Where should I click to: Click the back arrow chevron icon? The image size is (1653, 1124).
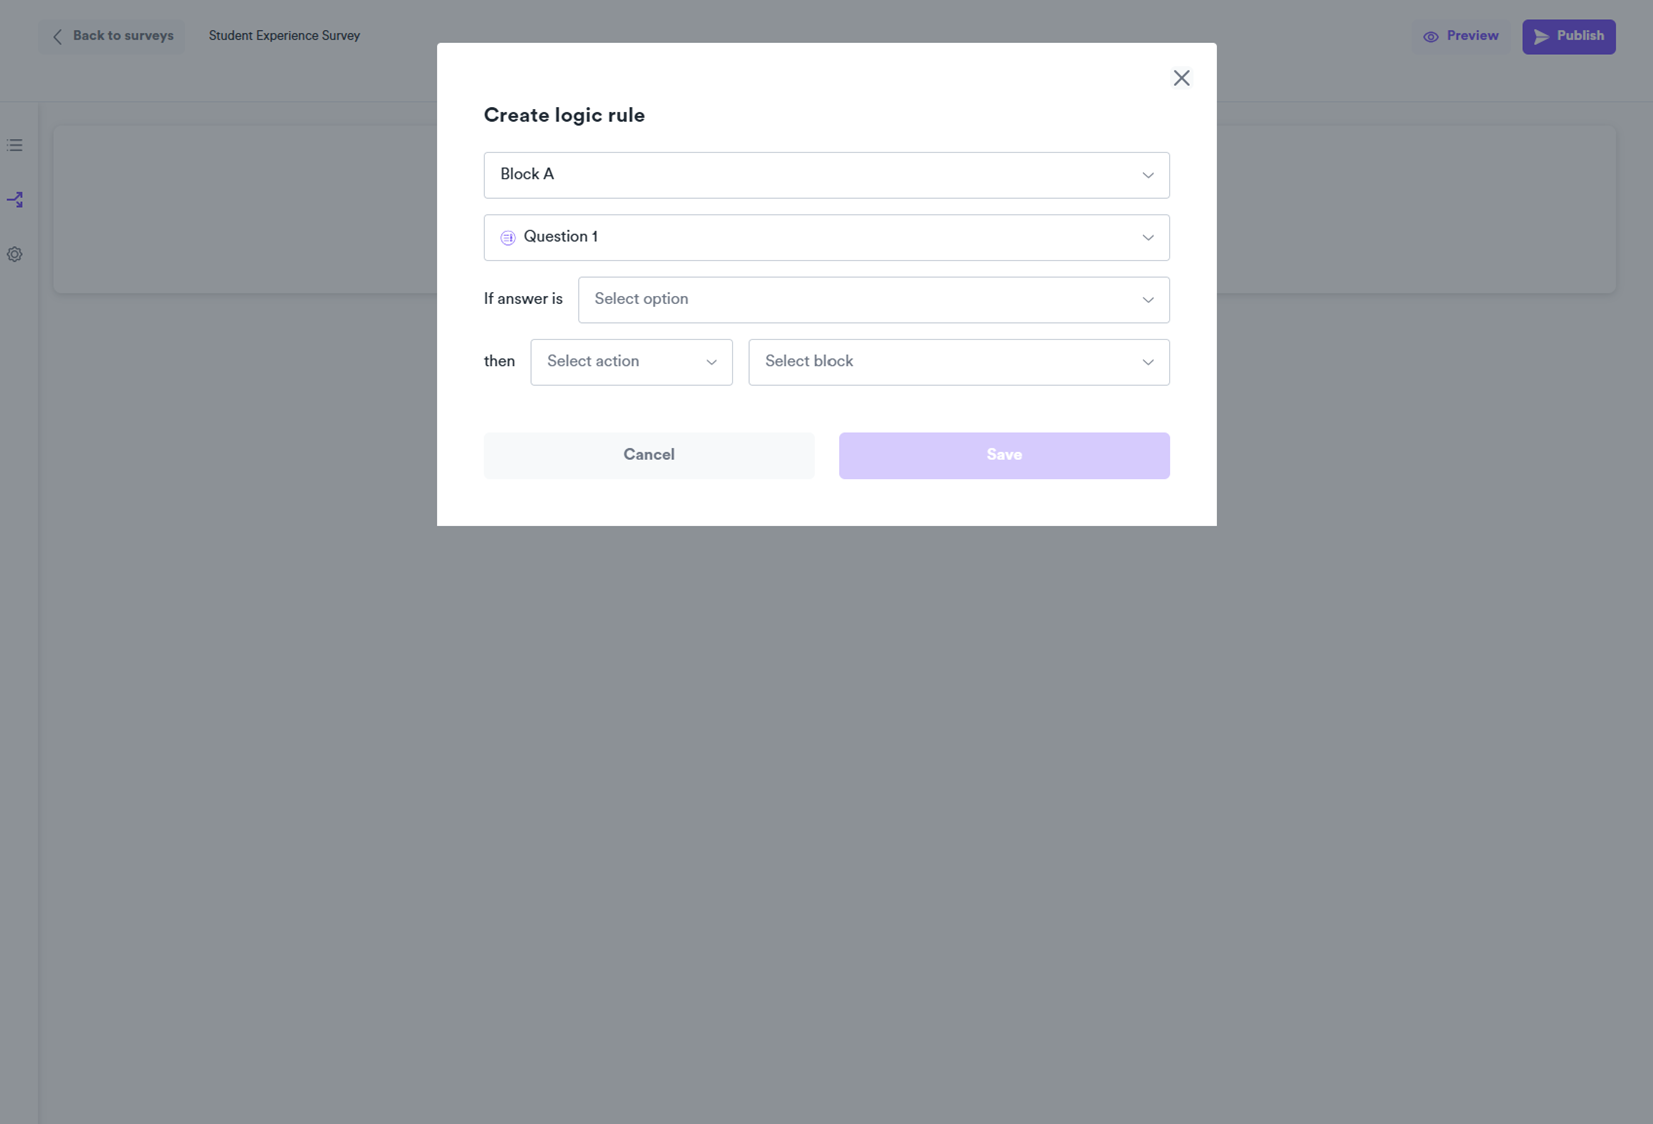(x=57, y=37)
